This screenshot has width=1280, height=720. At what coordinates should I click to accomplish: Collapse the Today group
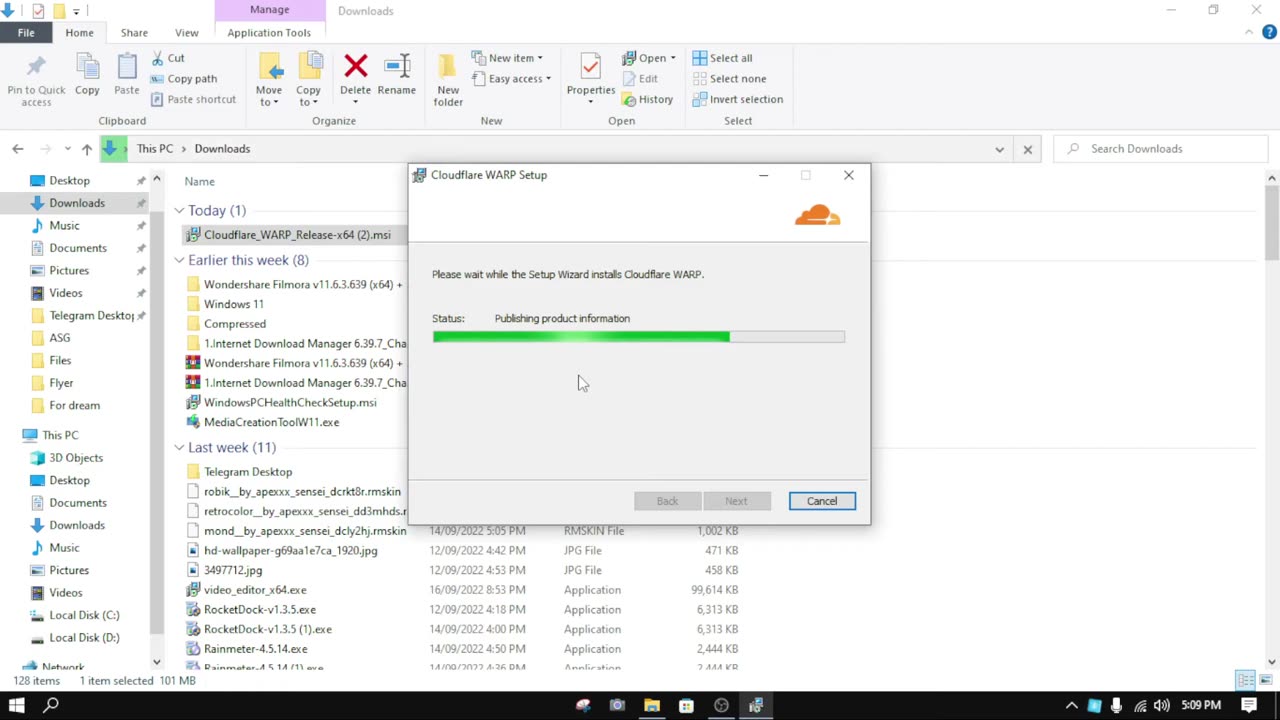[179, 210]
